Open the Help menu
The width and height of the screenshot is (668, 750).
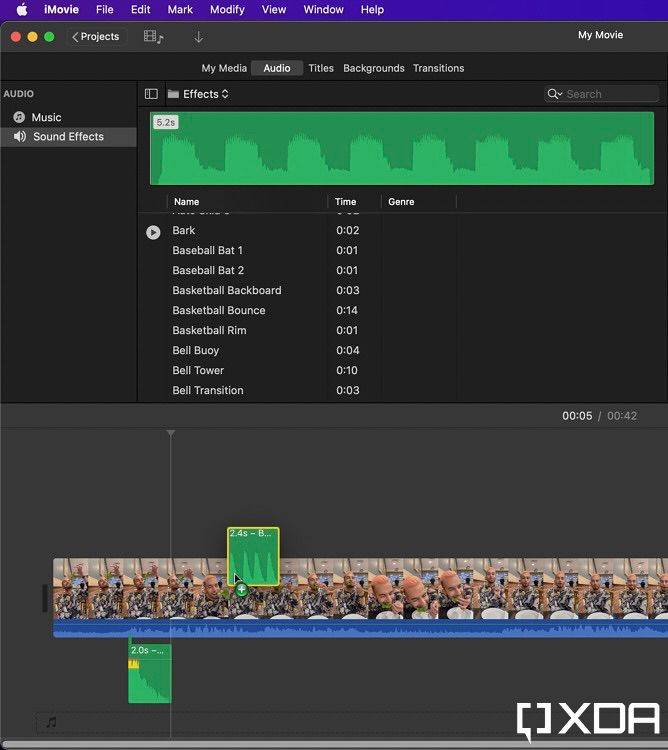click(372, 10)
